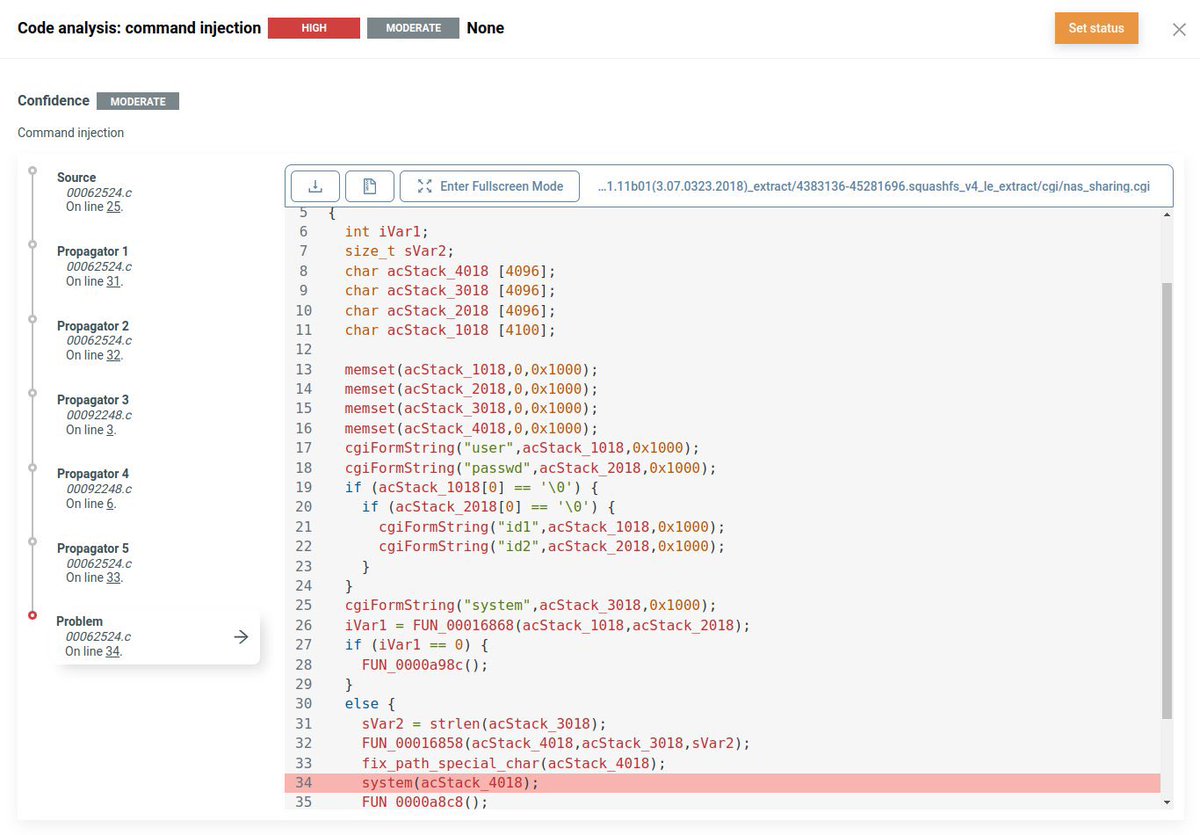Click the Code analysis: command injection title
Screen dimensions: 1200x835
click(139, 28)
